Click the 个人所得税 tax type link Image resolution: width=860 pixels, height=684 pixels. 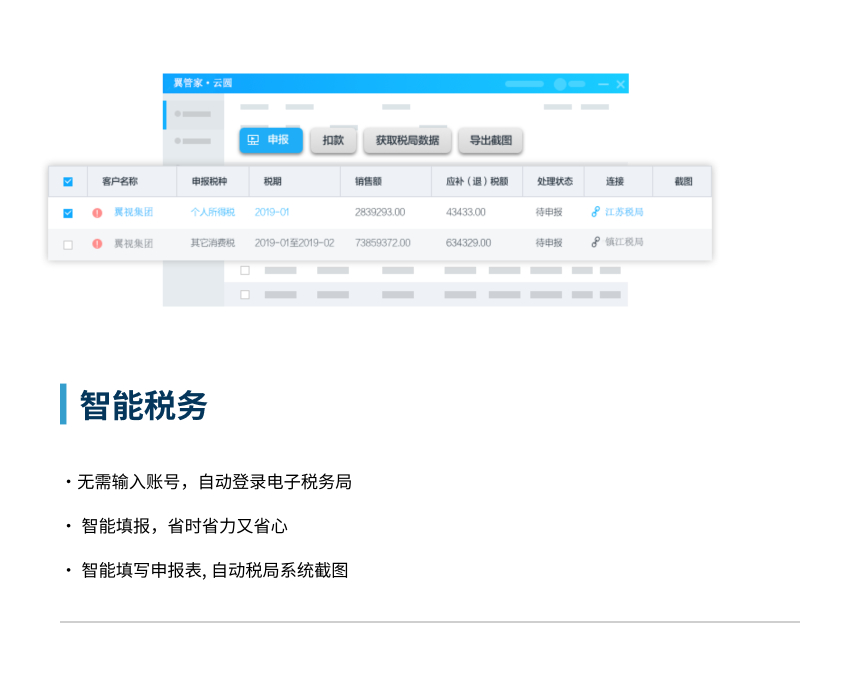[212, 212]
